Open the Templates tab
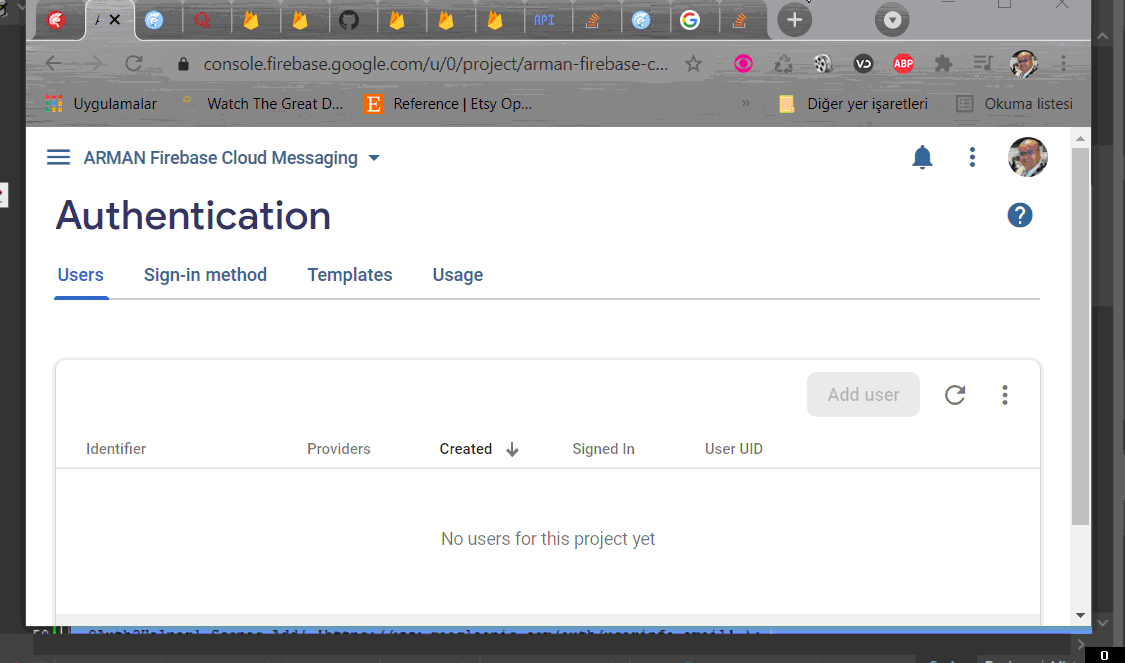 coord(350,275)
